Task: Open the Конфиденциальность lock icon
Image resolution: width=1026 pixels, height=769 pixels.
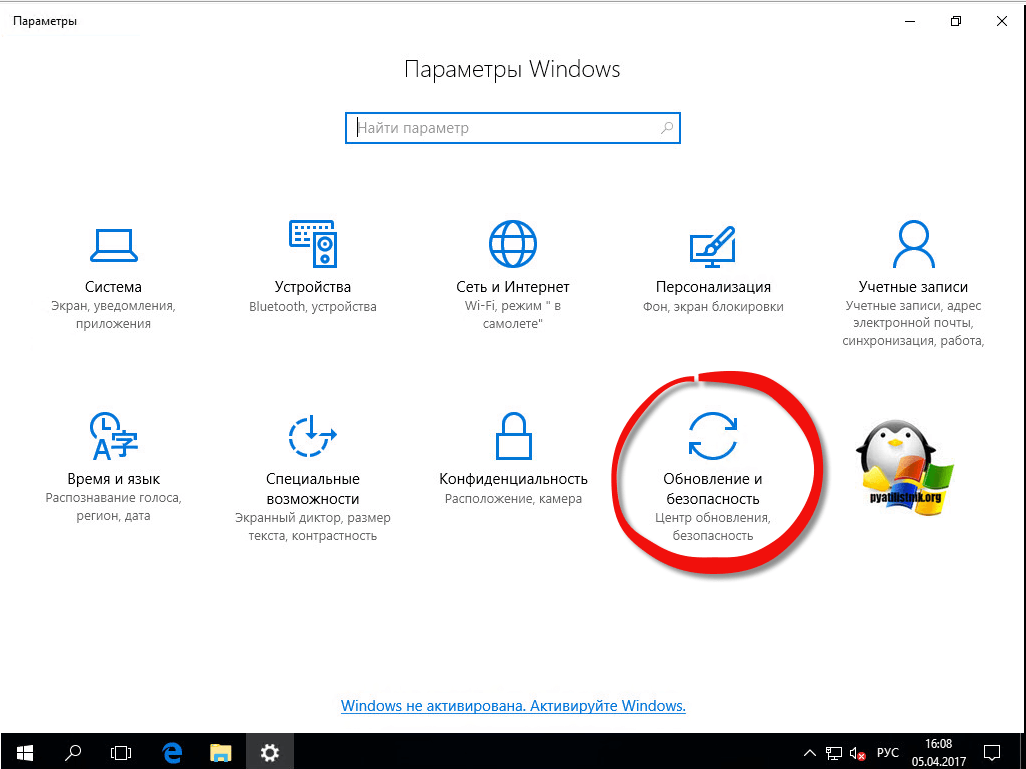Action: click(512, 435)
